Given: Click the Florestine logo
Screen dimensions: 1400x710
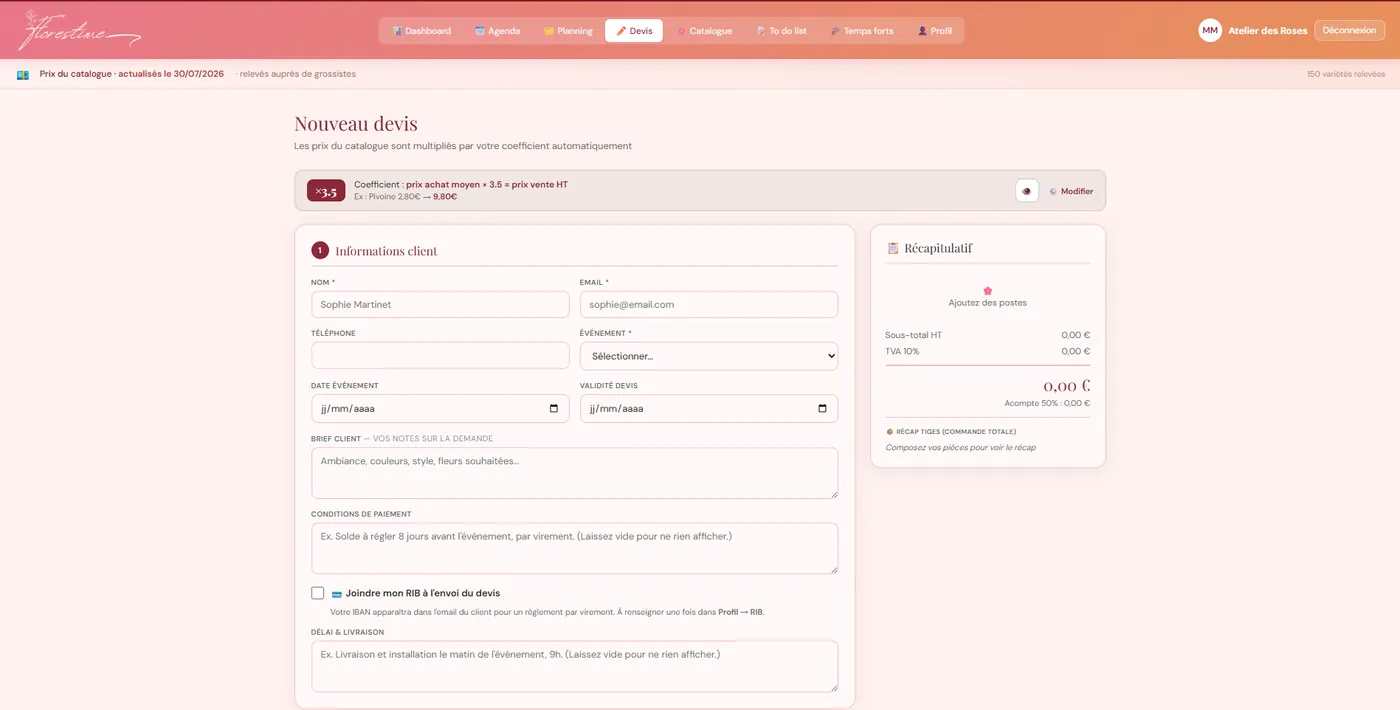Looking at the screenshot, I should [x=79, y=30].
